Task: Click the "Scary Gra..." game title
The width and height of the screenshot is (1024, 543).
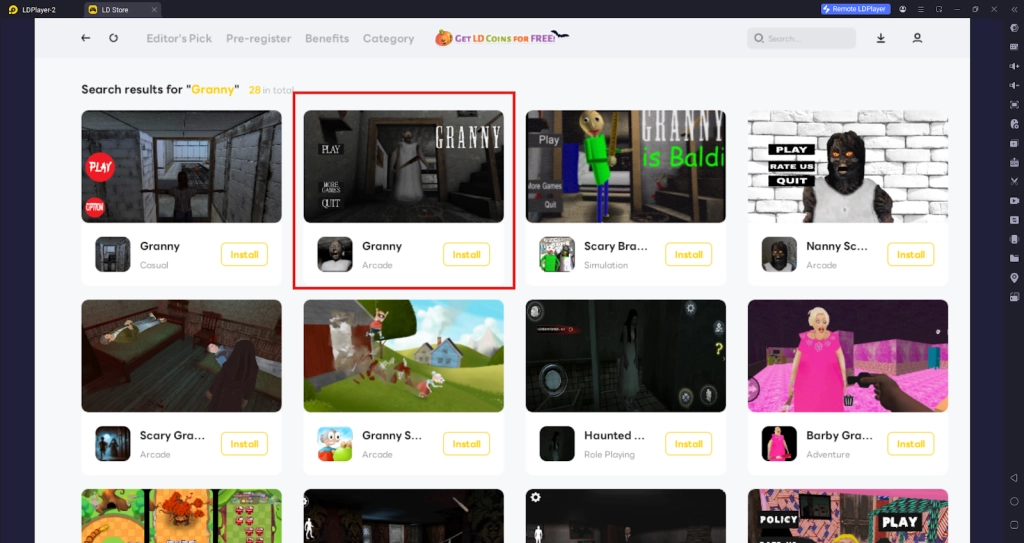Action: click(172, 435)
